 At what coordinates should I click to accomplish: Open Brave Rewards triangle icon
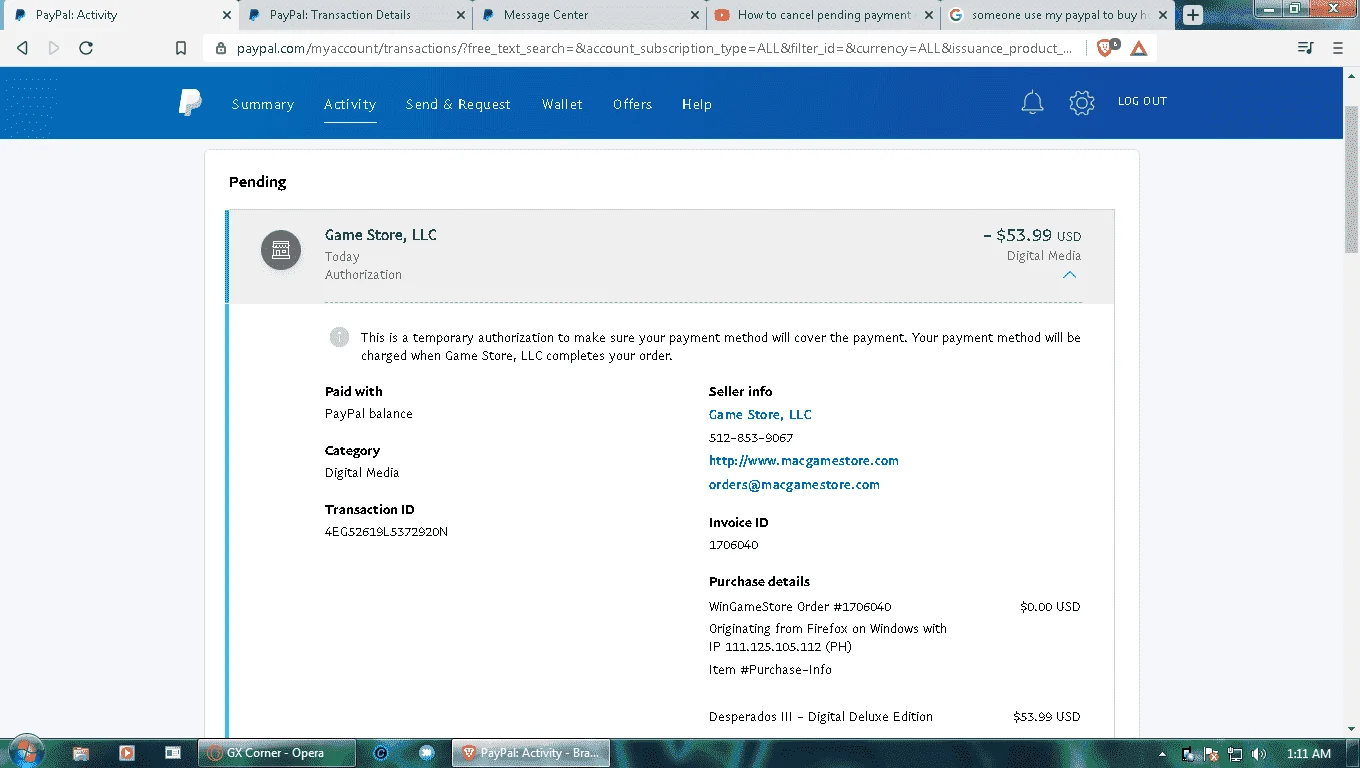[1139, 47]
